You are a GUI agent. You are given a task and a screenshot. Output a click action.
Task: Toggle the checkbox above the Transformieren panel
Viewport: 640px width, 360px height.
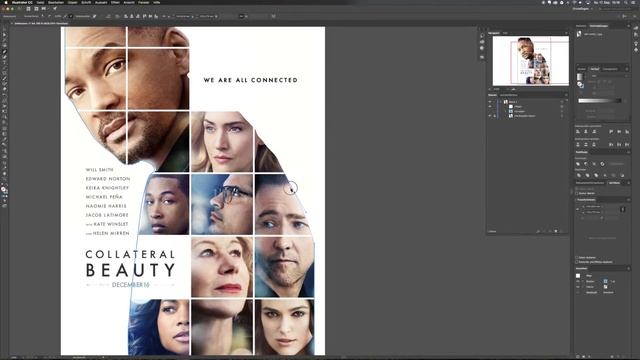coord(577,193)
